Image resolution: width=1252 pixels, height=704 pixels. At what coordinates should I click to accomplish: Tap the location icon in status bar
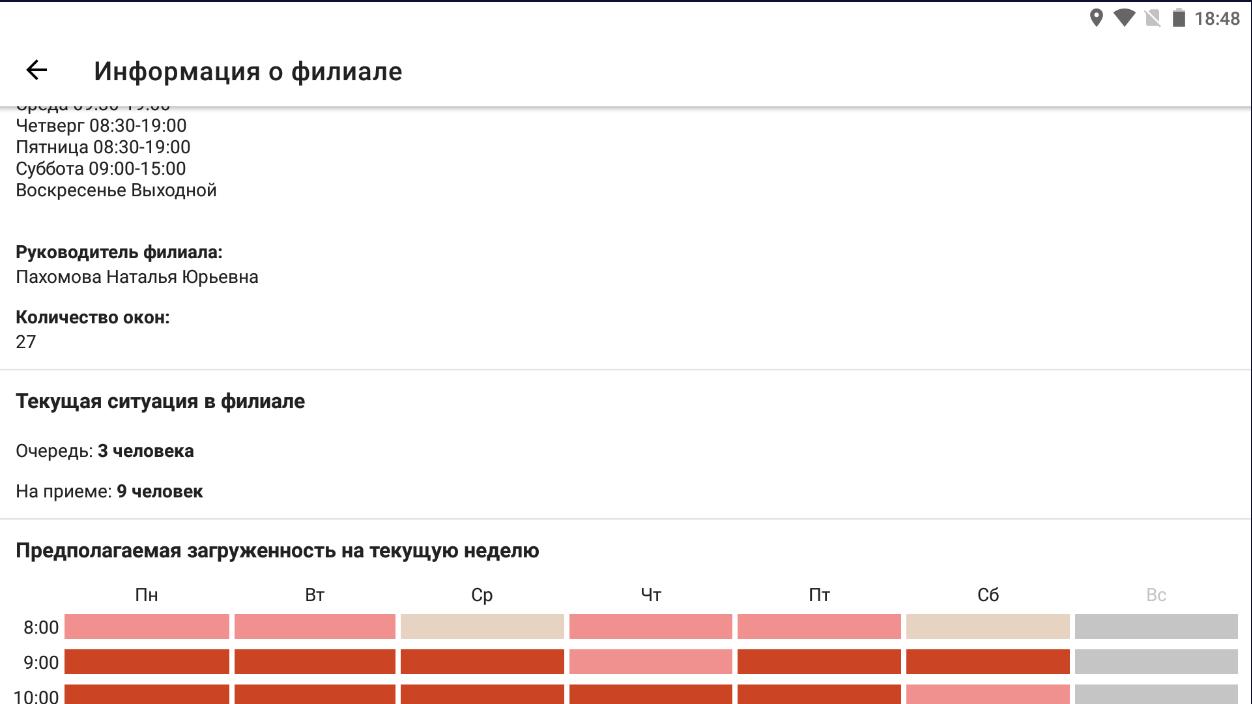coord(1096,18)
